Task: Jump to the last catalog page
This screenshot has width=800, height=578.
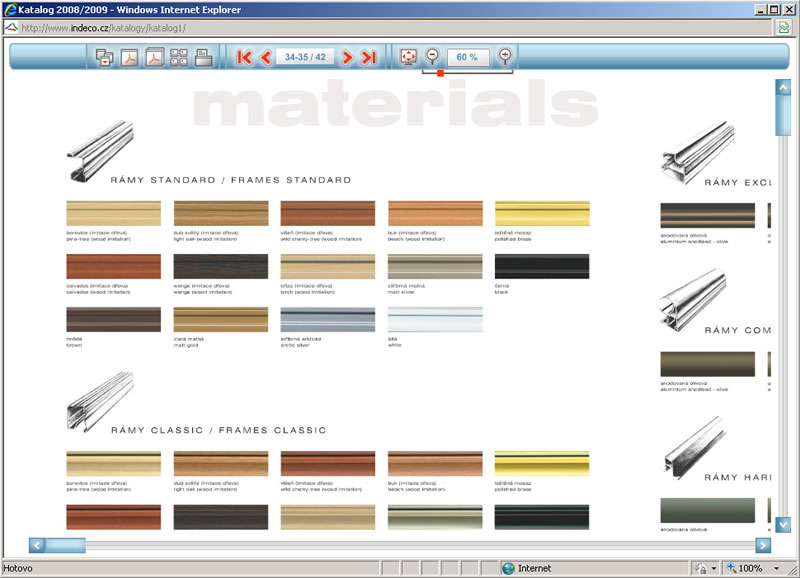Action: coord(369,57)
